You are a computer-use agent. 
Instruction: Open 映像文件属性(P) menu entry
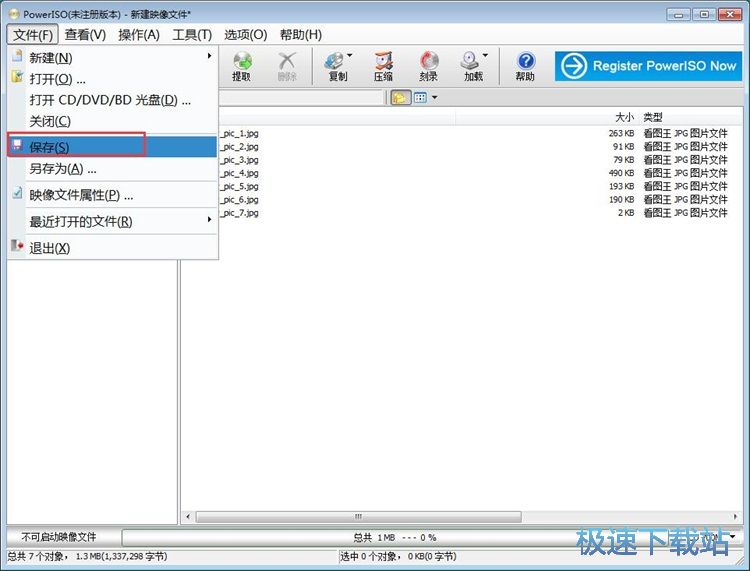coord(112,195)
